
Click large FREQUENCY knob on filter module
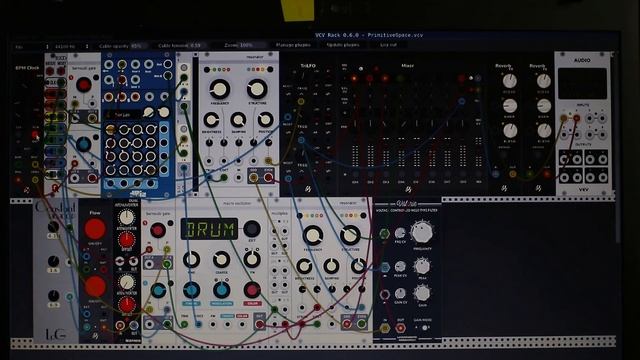422,232
